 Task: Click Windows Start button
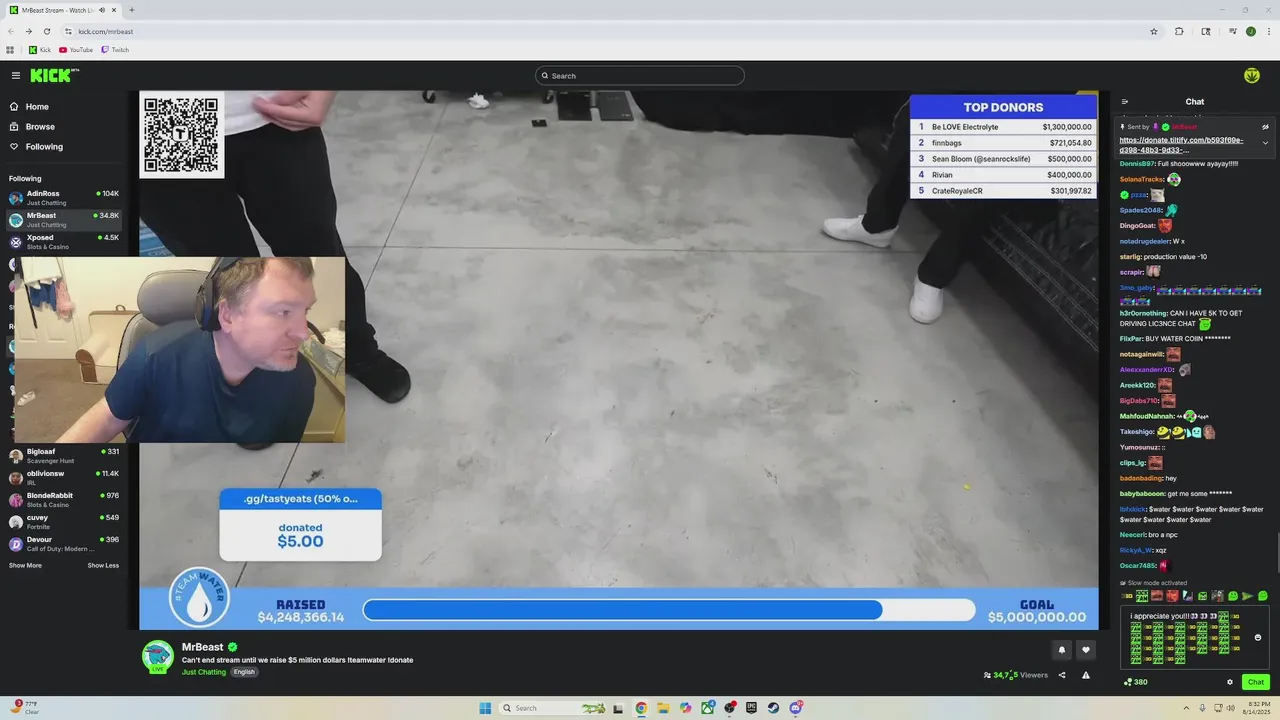tap(485, 708)
